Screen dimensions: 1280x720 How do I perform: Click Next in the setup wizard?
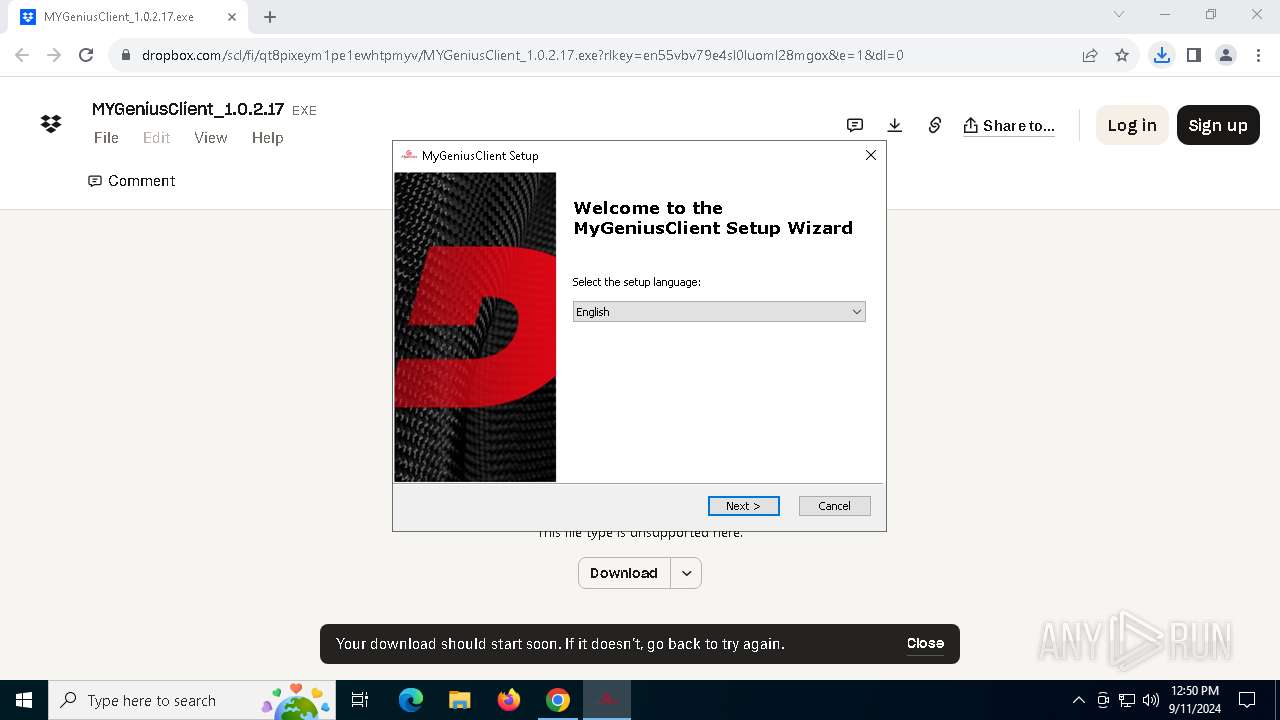[x=743, y=506]
